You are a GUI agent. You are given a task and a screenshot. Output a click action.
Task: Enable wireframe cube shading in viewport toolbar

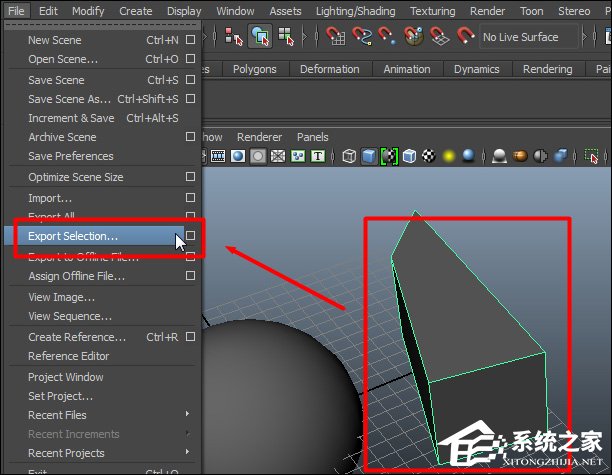349,156
